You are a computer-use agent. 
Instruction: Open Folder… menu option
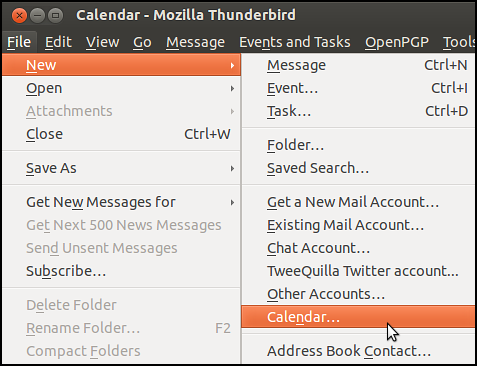[x=358, y=145]
